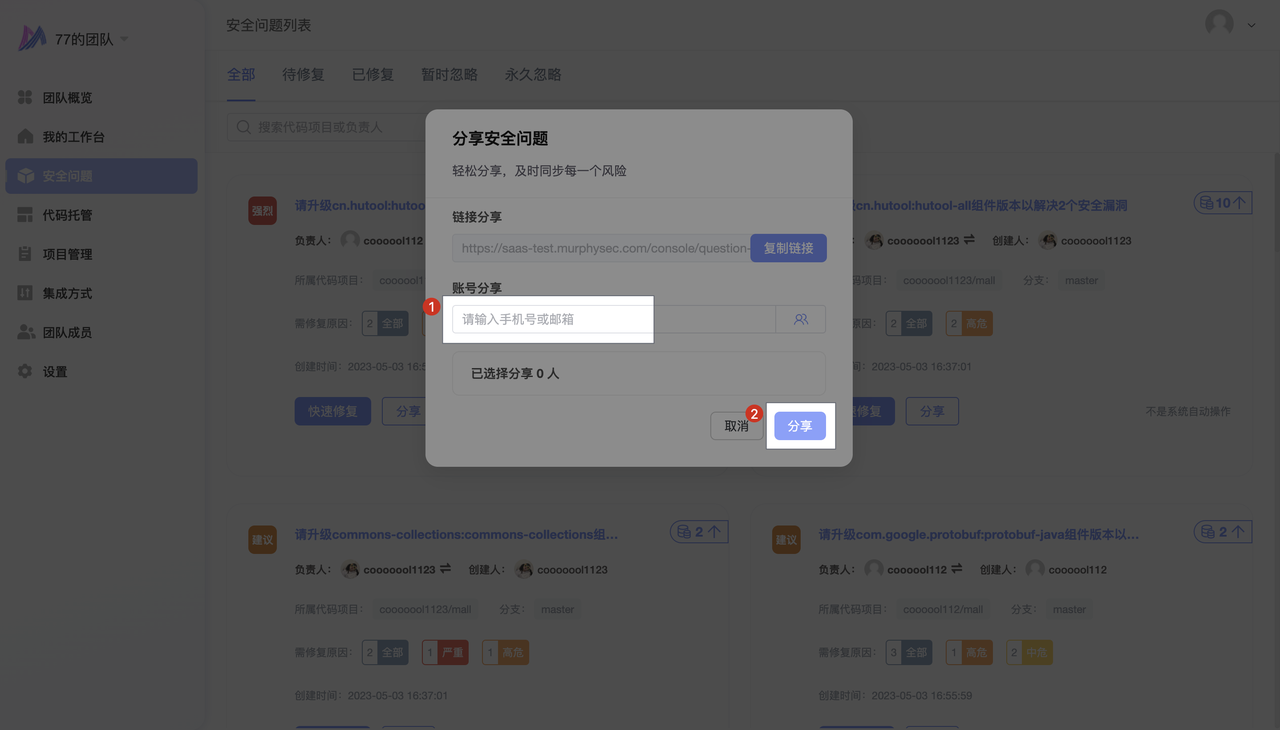Screen dimensions: 1280x730
Task: Click the 团队概览 sidebar icon
Action: click(x=26, y=98)
